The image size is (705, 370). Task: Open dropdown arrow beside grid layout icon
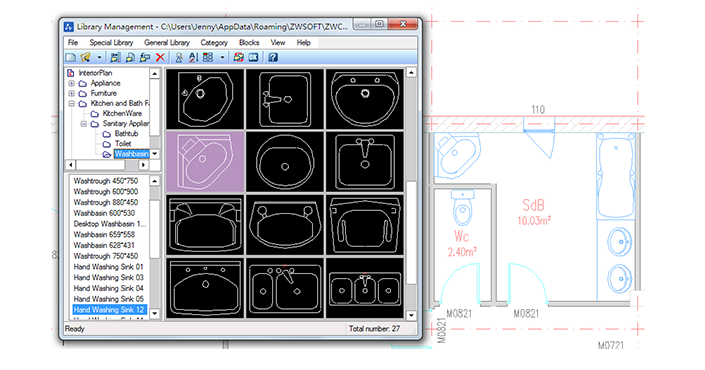point(222,57)
